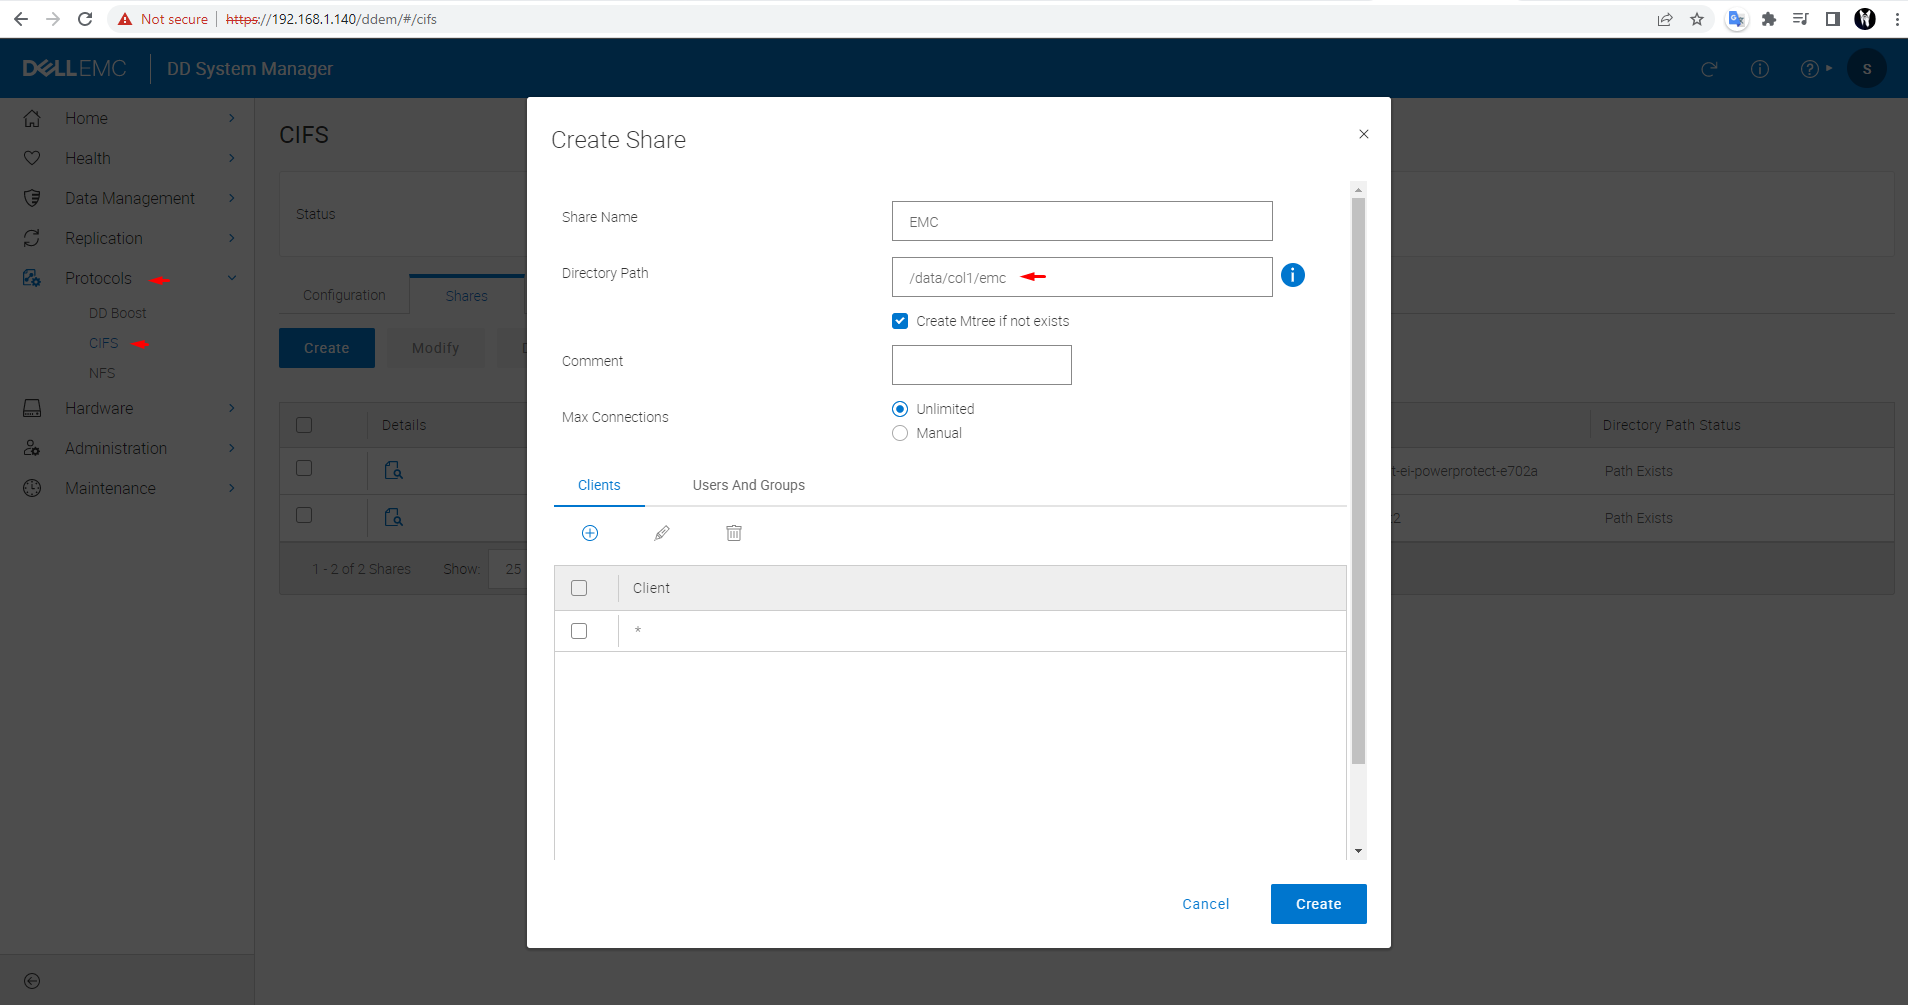Select the Manual max connections option
Screen dimensions: 1908x1005
(x=900, y=433)
